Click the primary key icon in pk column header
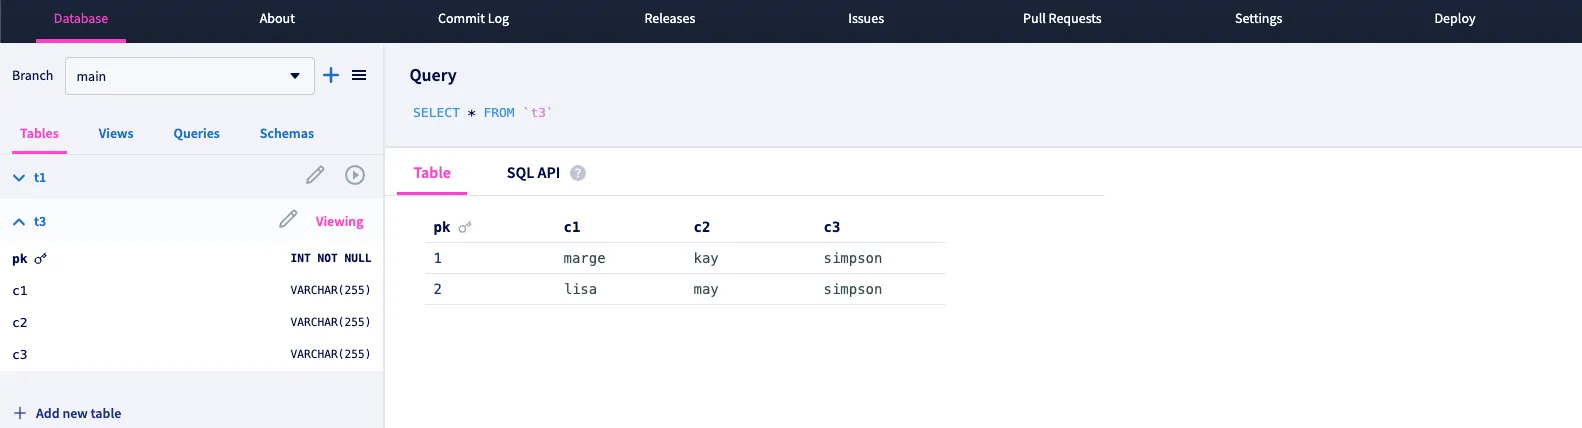This screenshot has width=1582, height=428. (x=465, y=228)
